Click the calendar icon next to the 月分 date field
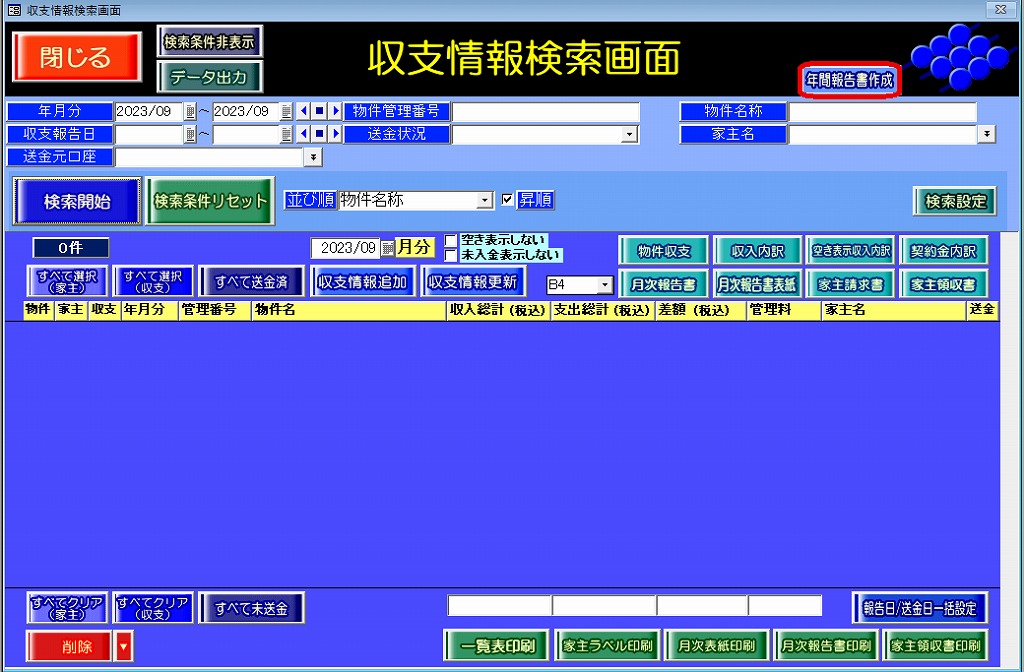This screenshot has width=1024, height=672. tap(388, 248)
